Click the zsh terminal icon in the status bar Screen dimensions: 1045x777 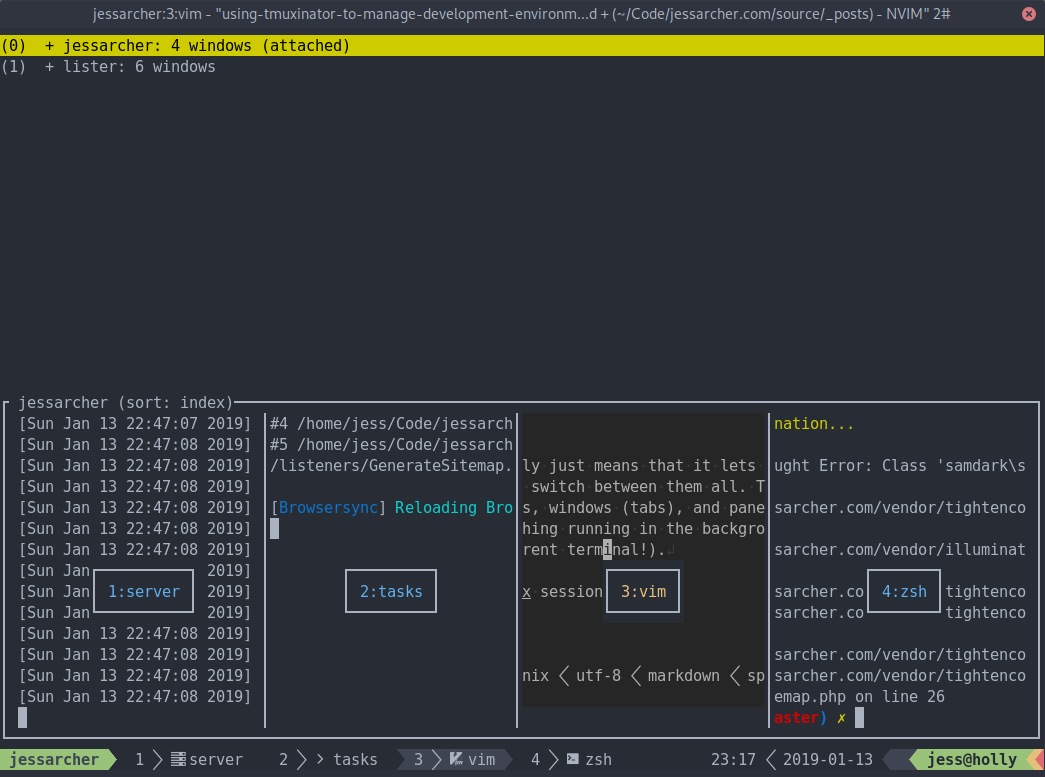573,759
